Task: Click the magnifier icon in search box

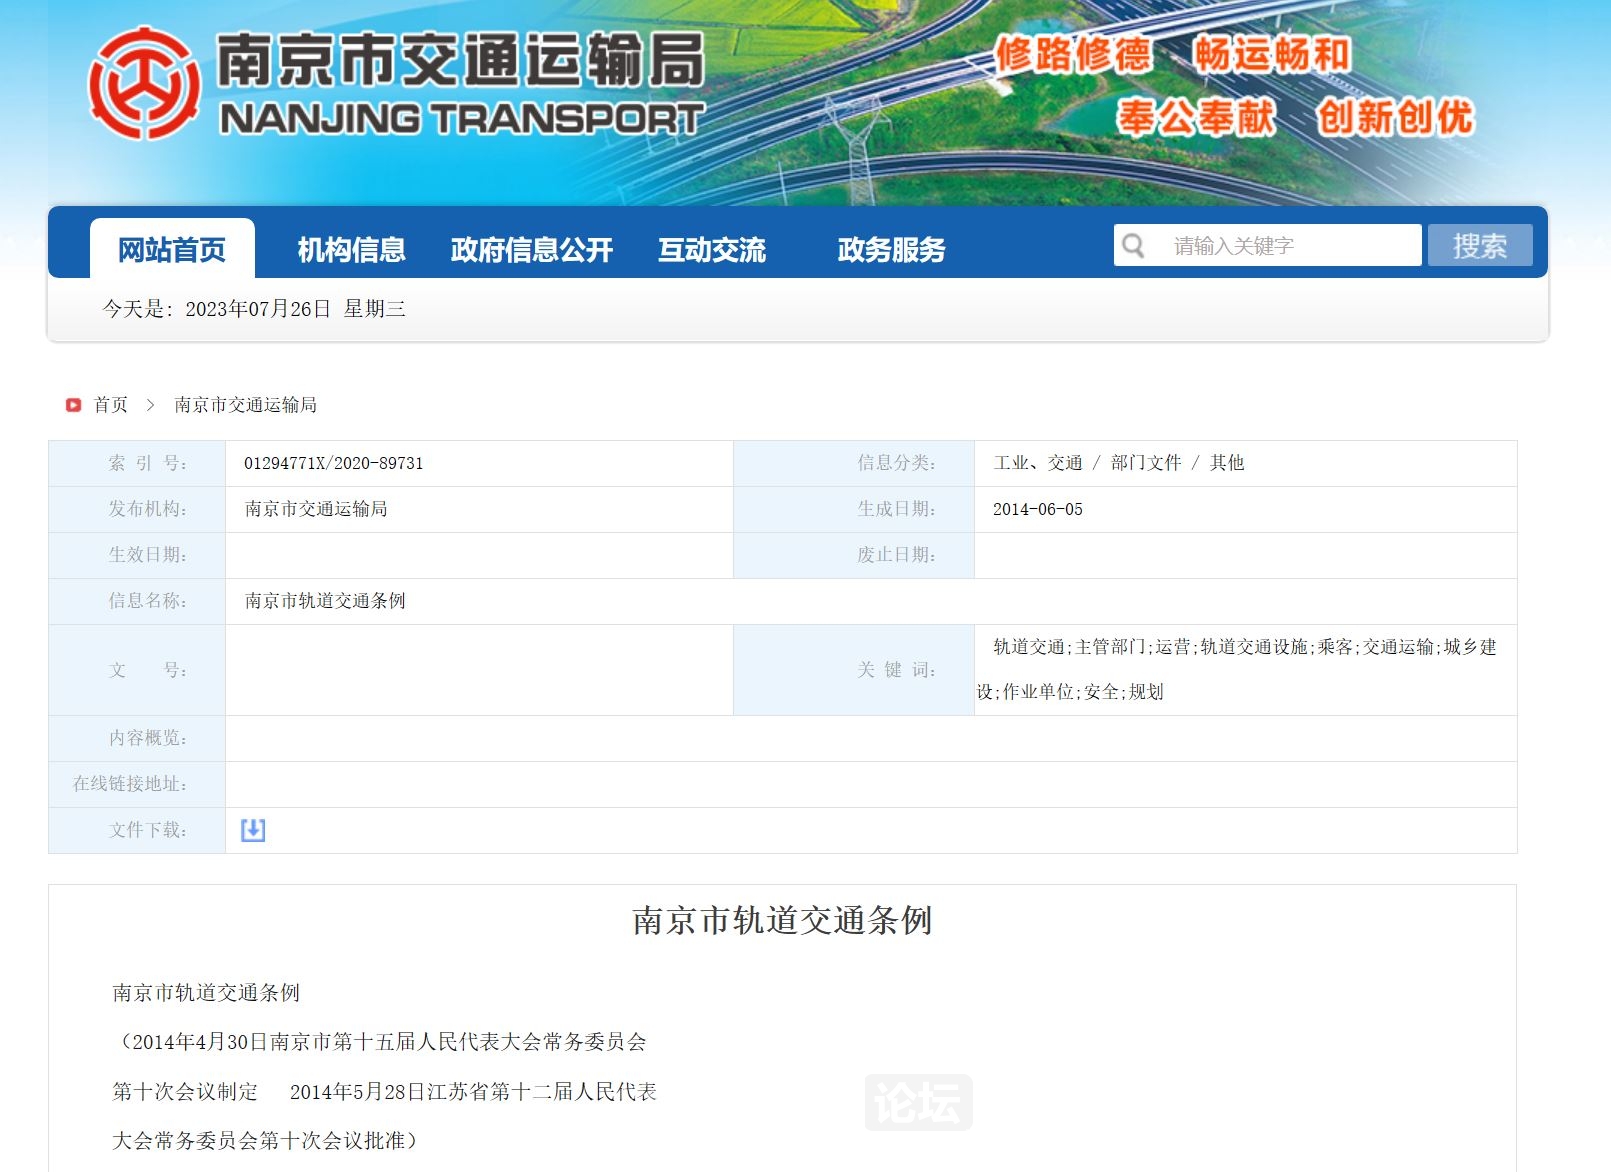Action: point(1133,246)
